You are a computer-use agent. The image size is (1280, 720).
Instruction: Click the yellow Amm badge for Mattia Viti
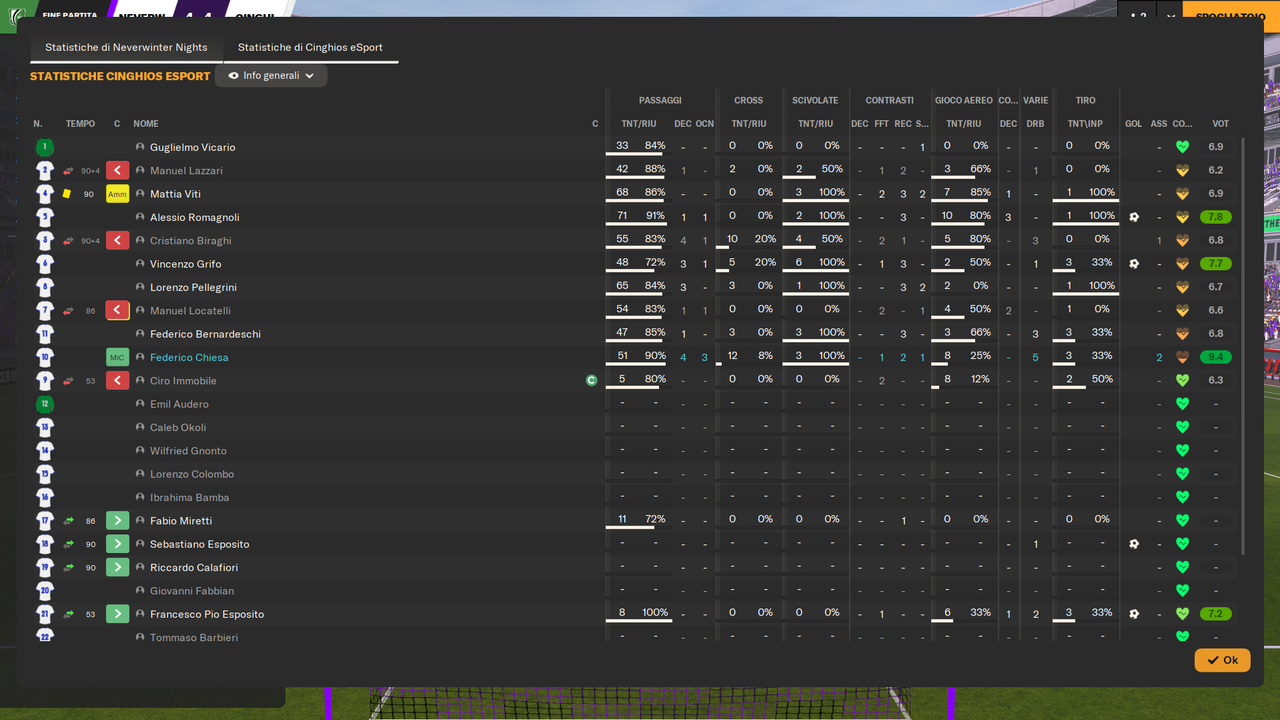(x=117, y=194)
